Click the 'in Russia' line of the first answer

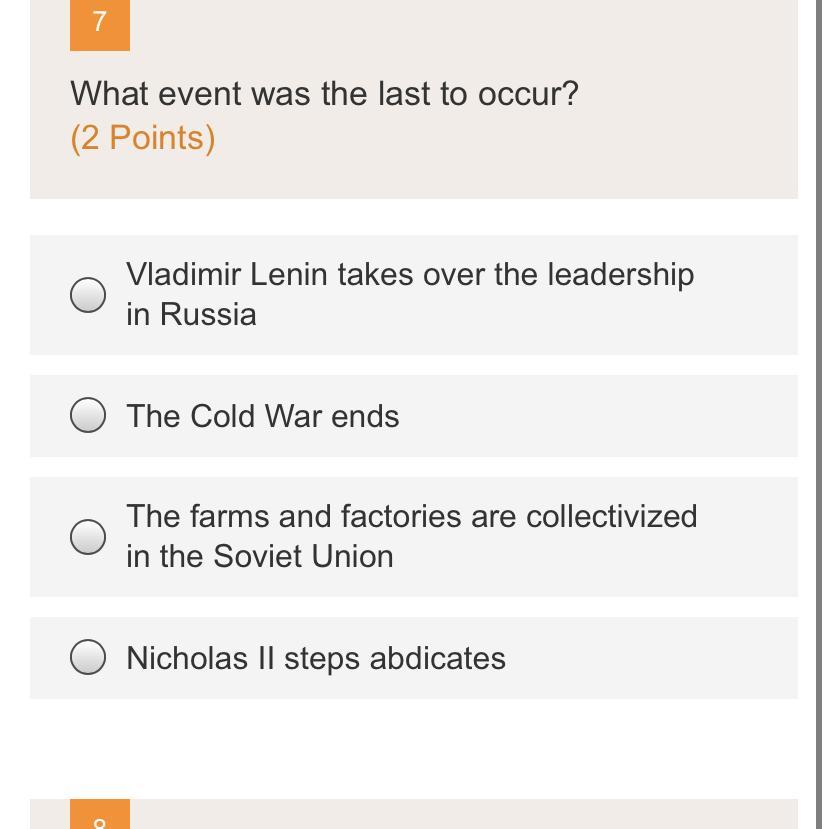tap(191, 314)
